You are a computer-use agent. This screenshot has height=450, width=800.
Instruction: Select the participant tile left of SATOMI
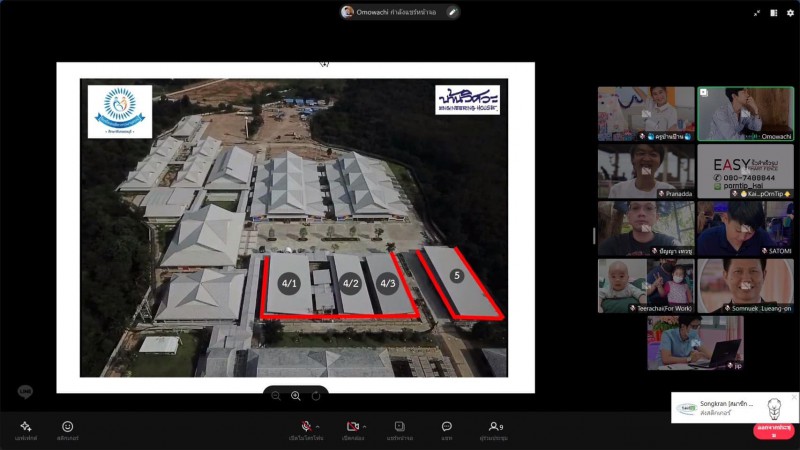[646, 228]
